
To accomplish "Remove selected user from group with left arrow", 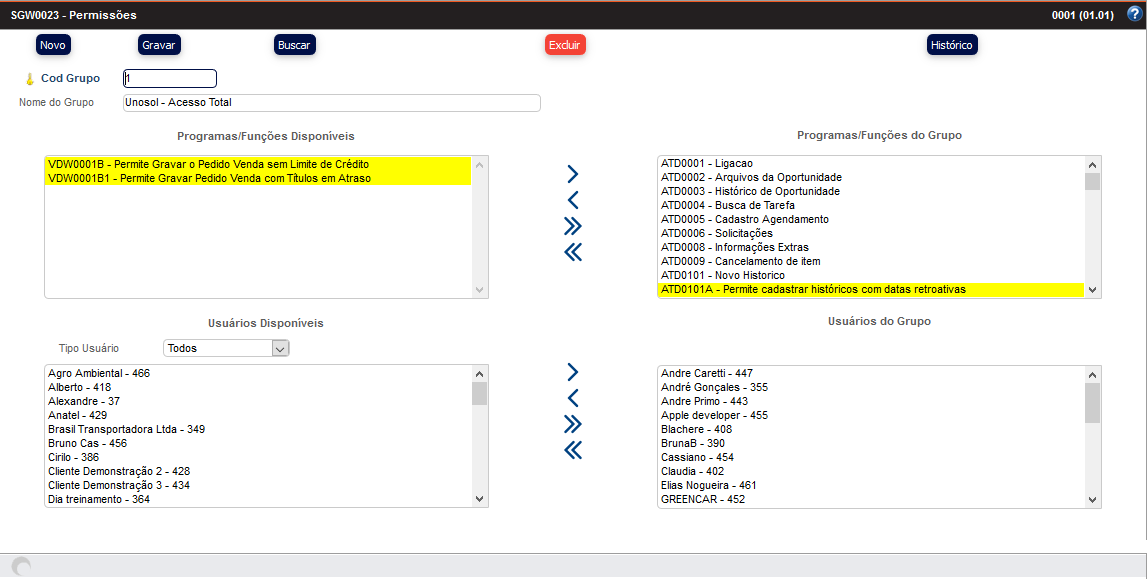I will (572, 397).
